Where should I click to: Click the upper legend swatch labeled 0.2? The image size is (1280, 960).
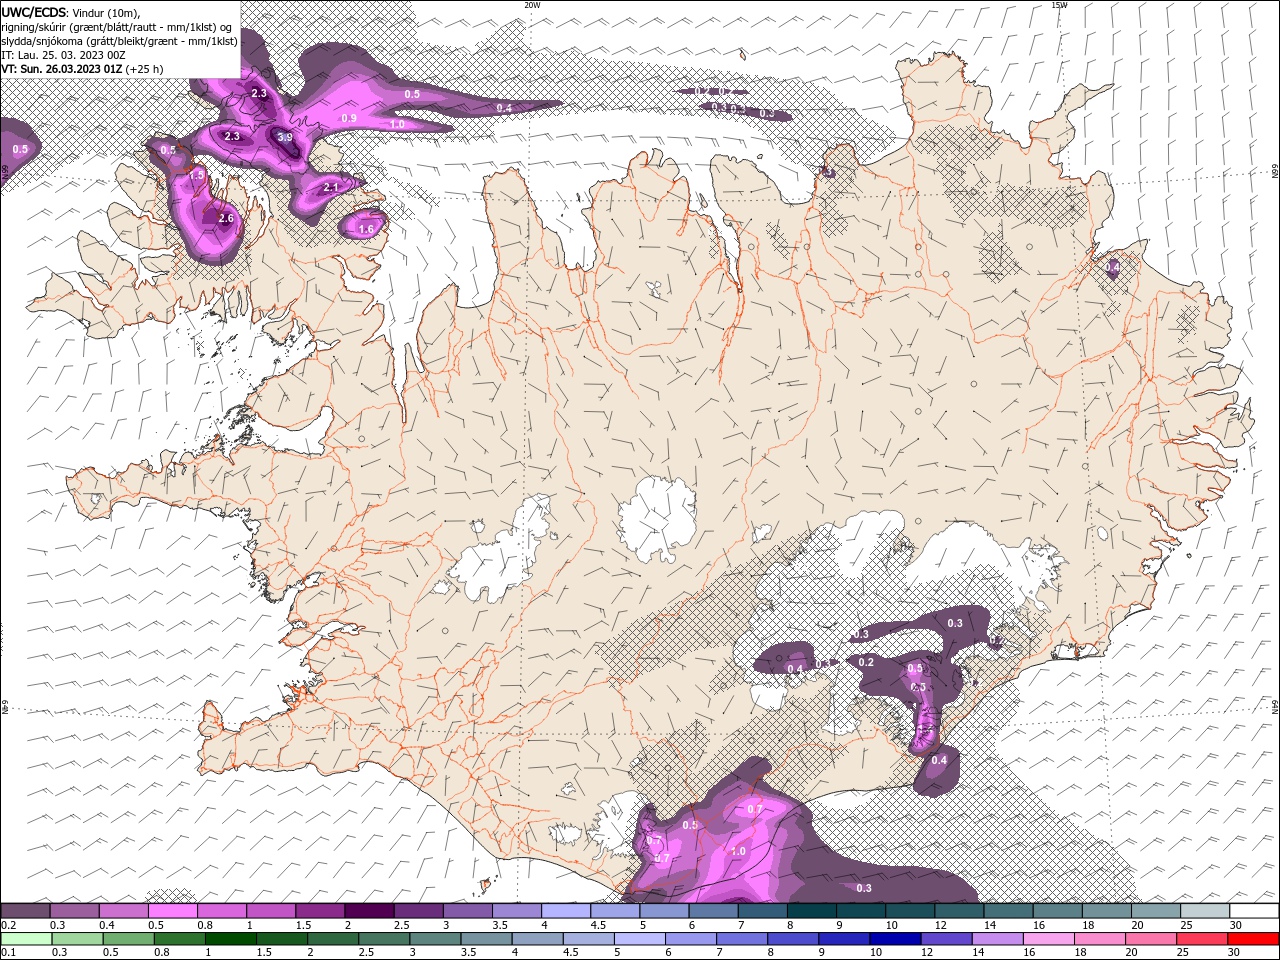click(x=25, y=911)
